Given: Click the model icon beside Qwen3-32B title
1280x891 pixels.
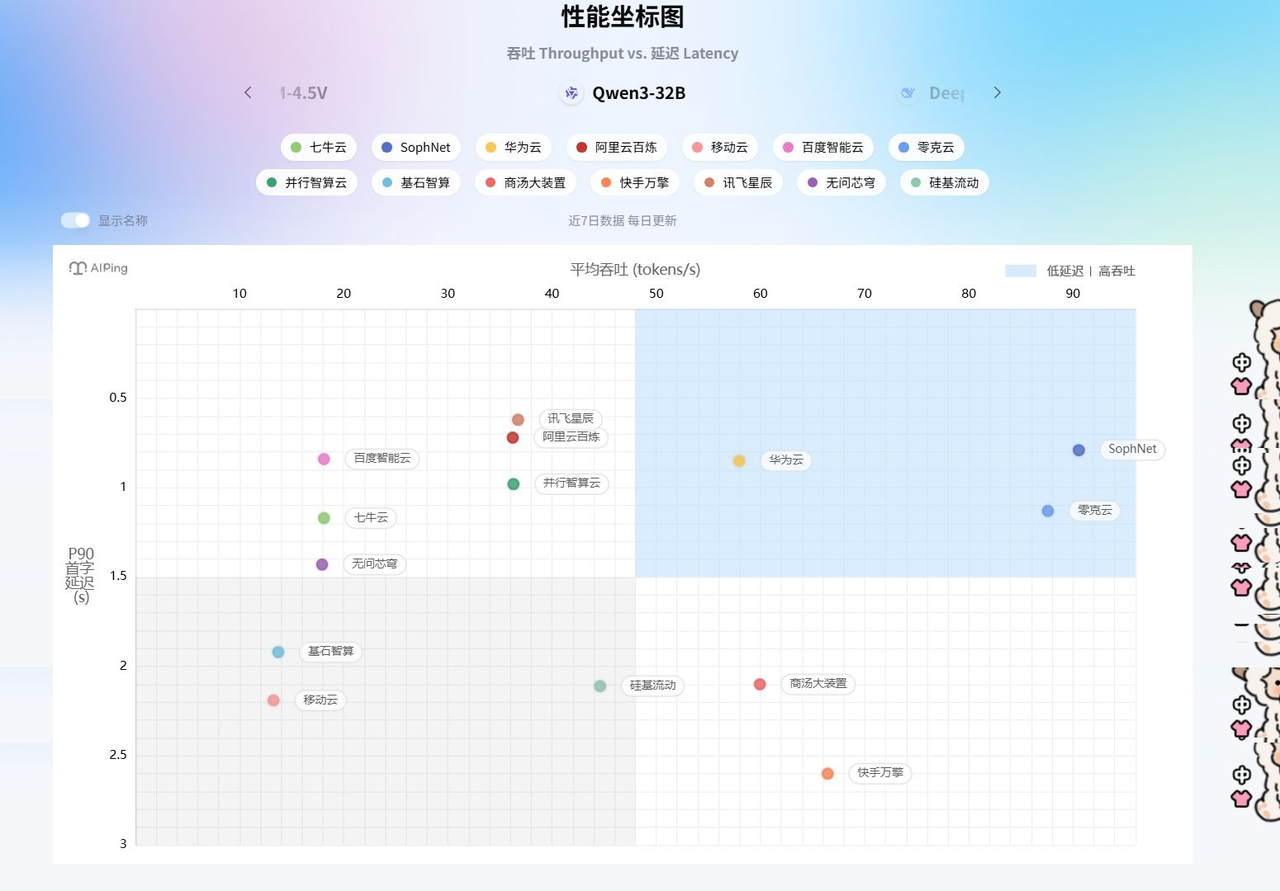Looking at the screenshot, I should coord(570,93).
